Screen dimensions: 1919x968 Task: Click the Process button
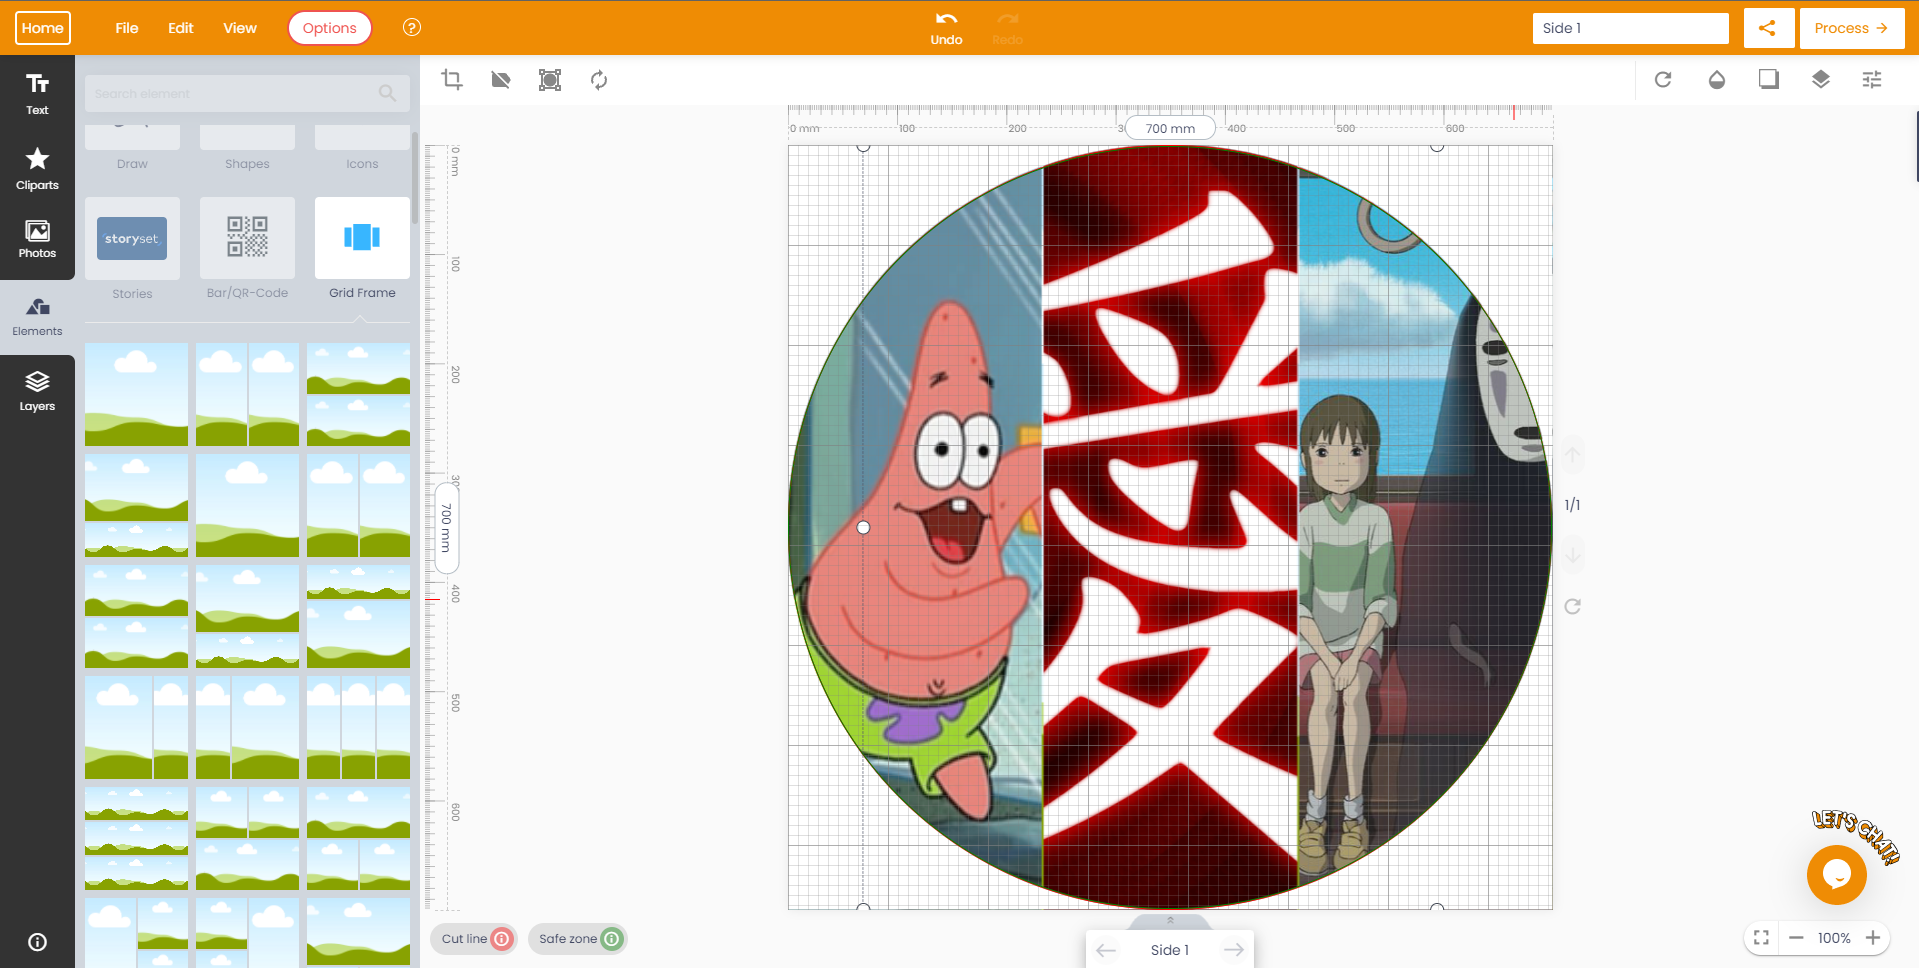click(1851, 28)
